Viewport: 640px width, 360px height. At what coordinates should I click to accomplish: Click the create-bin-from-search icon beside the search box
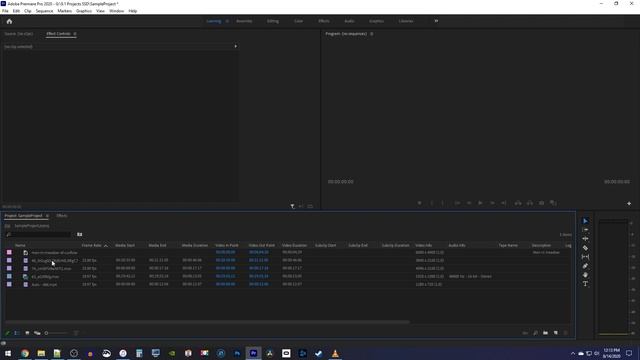pyautogui.click(x=80, y=234)
